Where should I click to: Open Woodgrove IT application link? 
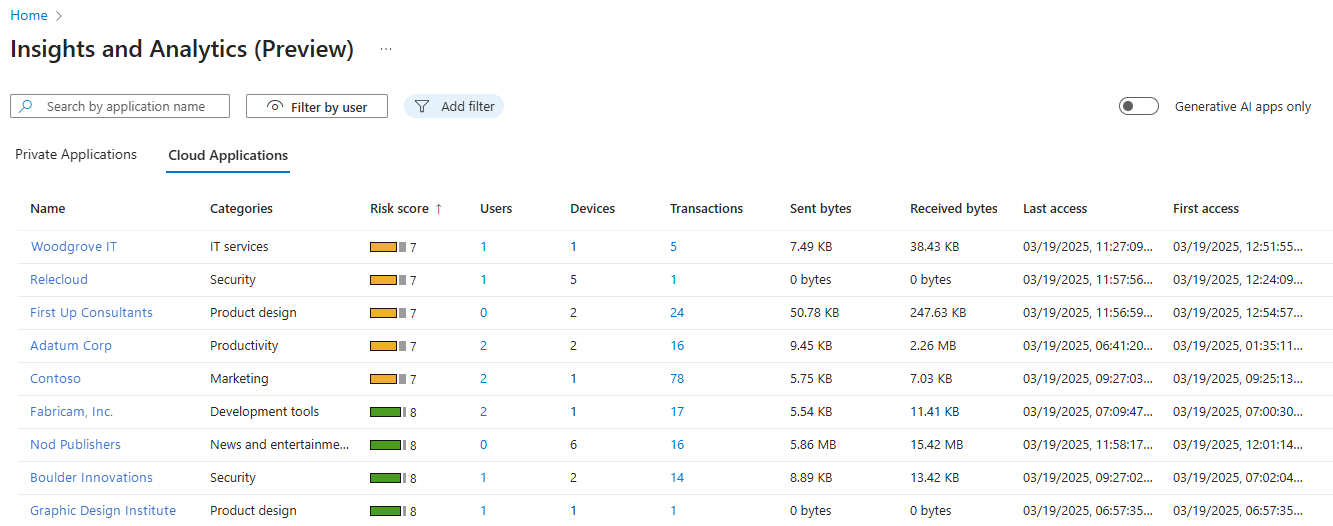pyautogui.click(x=74, y=247)
